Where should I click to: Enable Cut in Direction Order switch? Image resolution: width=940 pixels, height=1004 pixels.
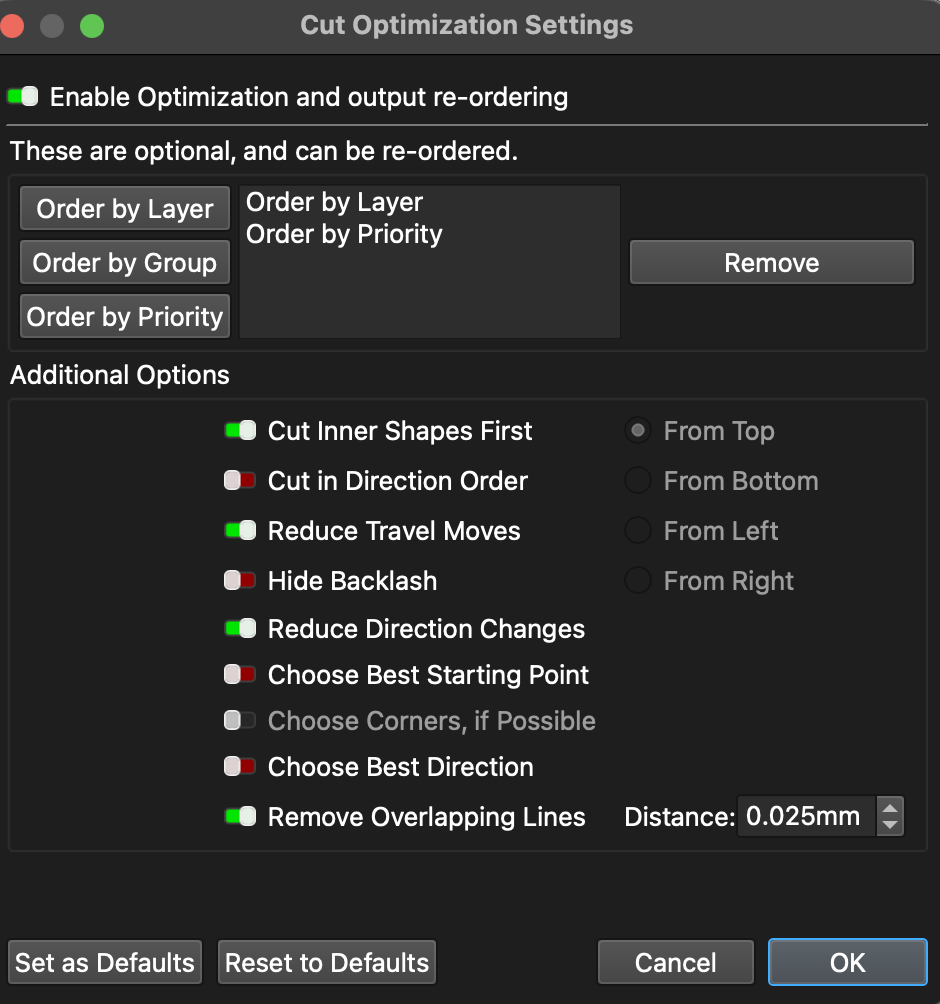coord(240,481)
